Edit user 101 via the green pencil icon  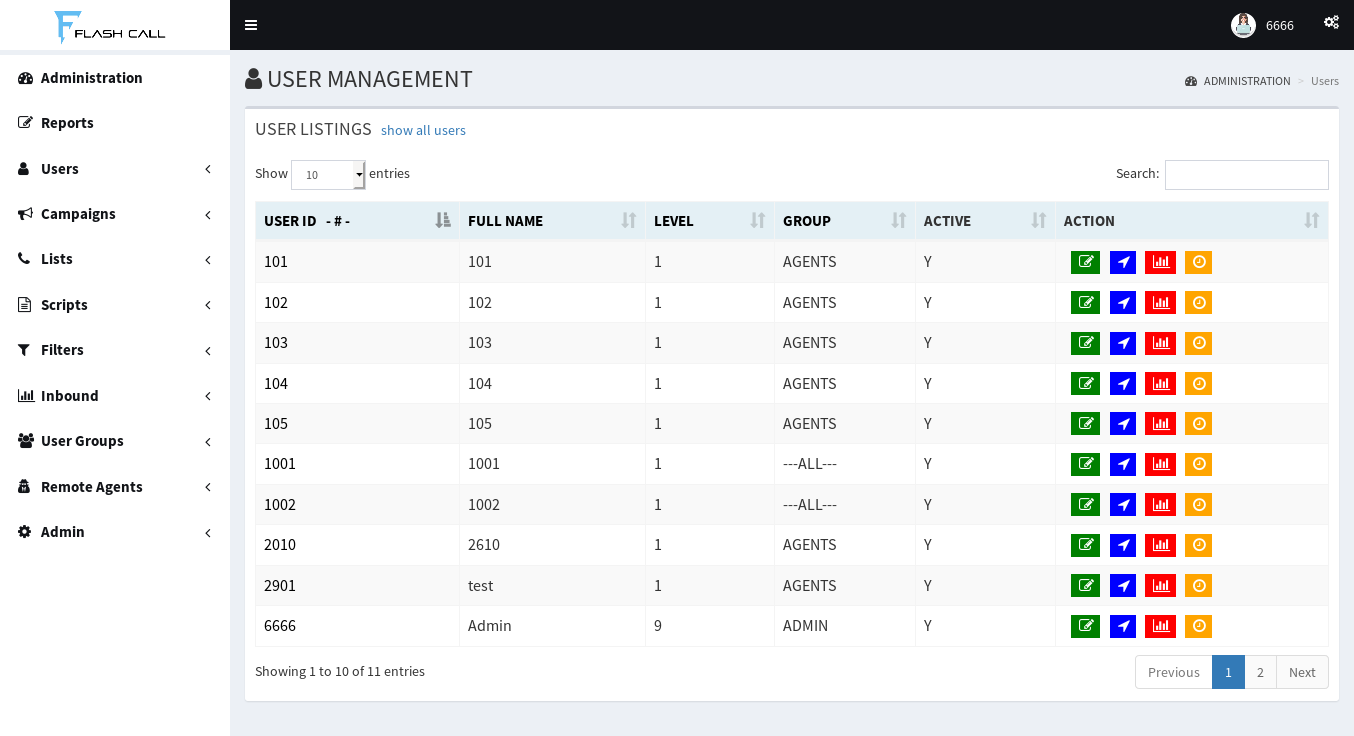pyautogui.click(x=1085, y=261)
